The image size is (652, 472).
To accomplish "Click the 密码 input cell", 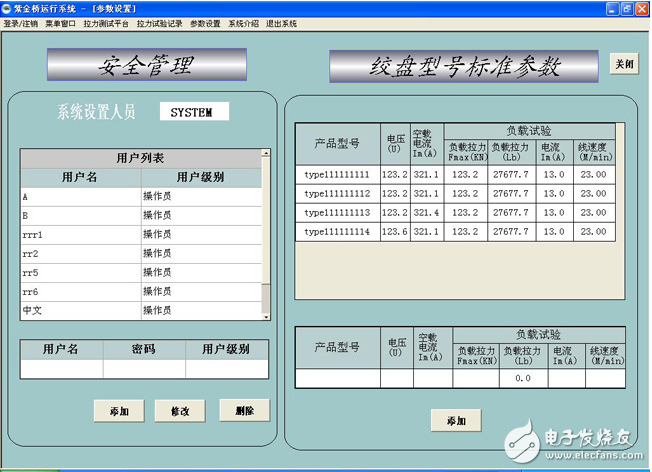I will 143,369.
